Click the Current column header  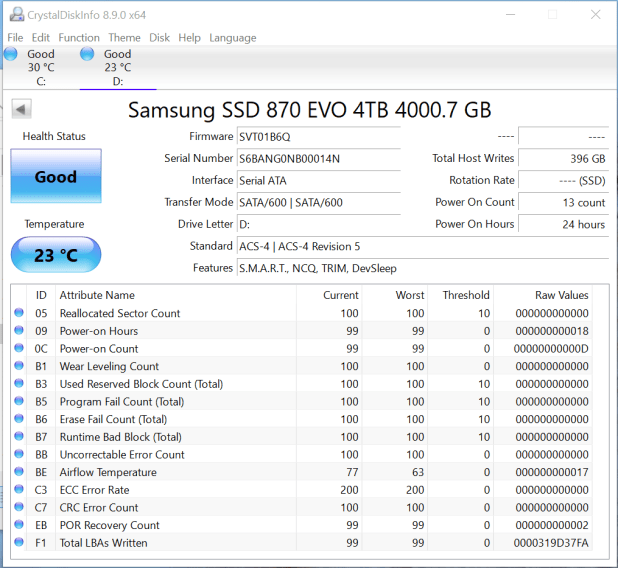point(329,295)
